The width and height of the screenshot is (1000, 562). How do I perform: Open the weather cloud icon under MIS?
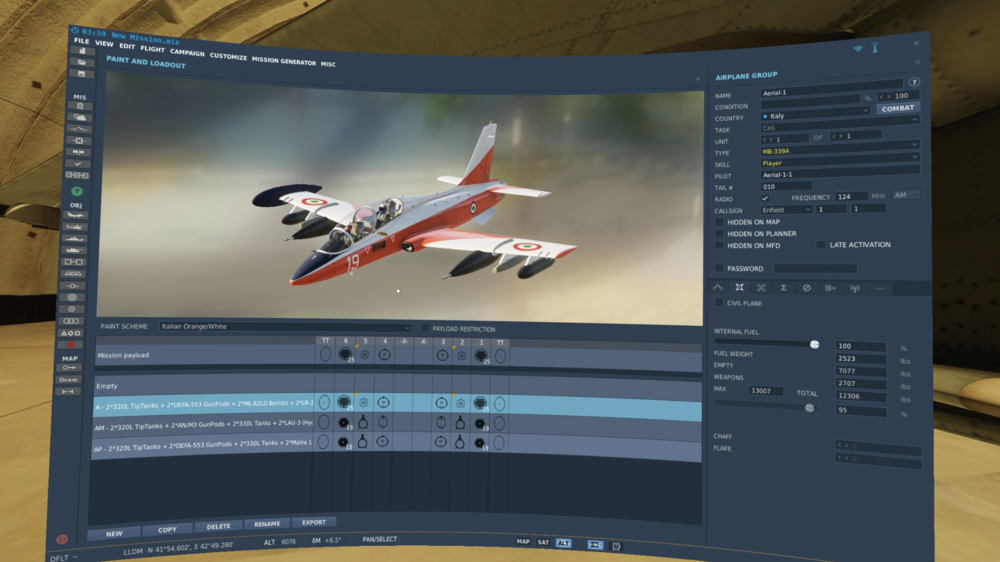[80, 118]
